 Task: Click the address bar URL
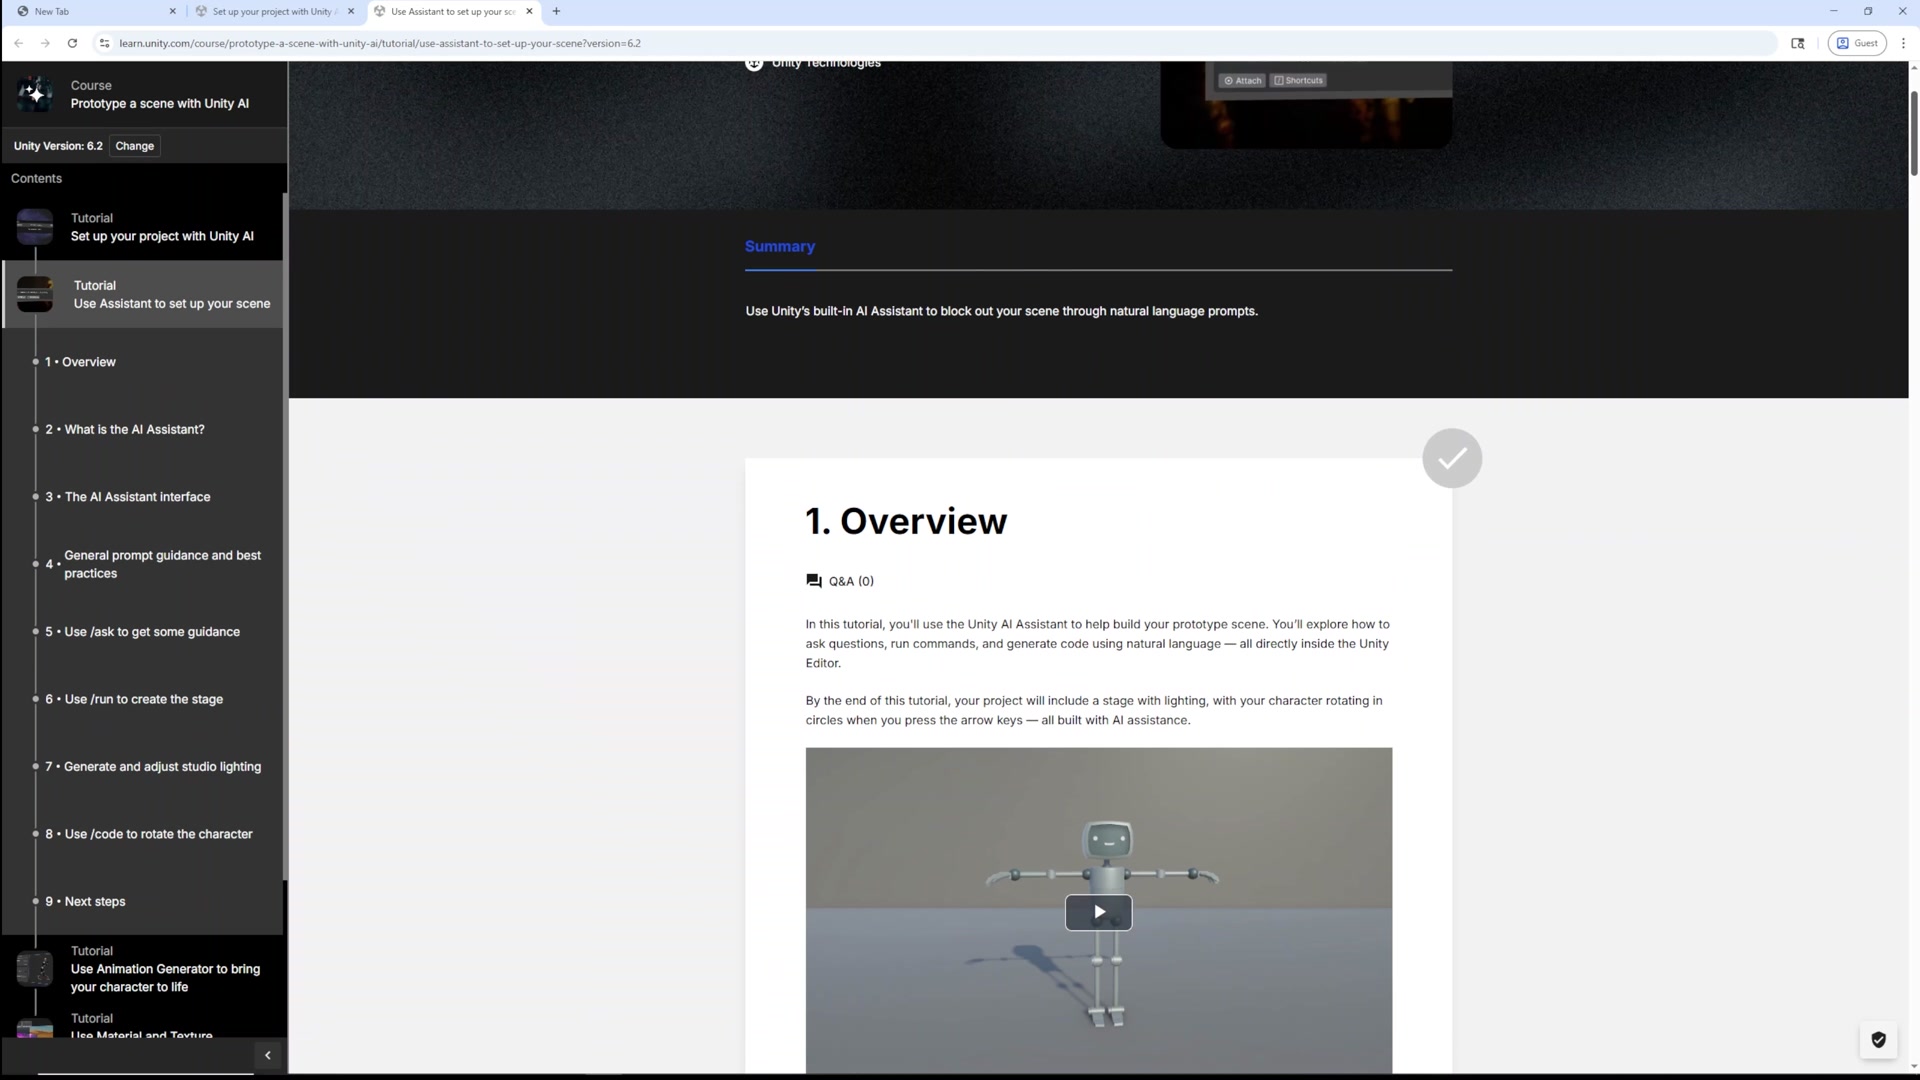[380, 43]
